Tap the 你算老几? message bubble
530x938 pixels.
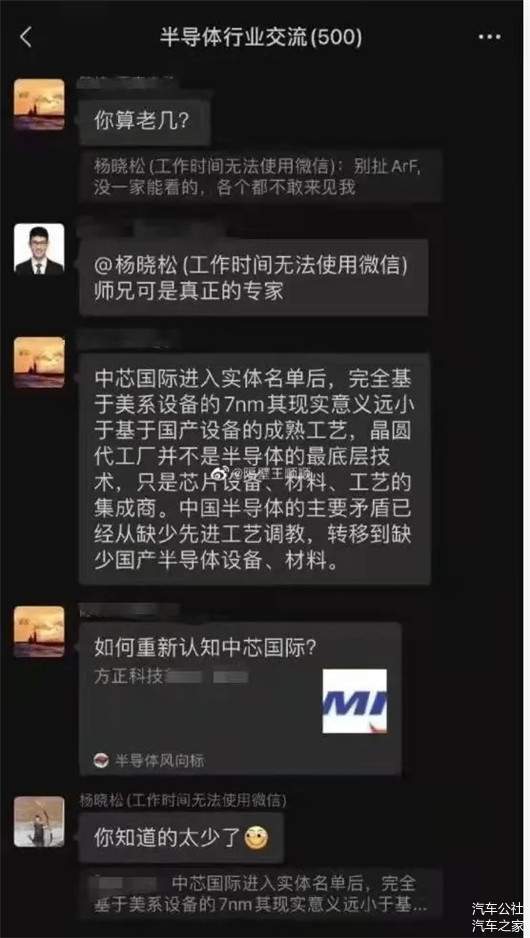[x=145, y=121]
